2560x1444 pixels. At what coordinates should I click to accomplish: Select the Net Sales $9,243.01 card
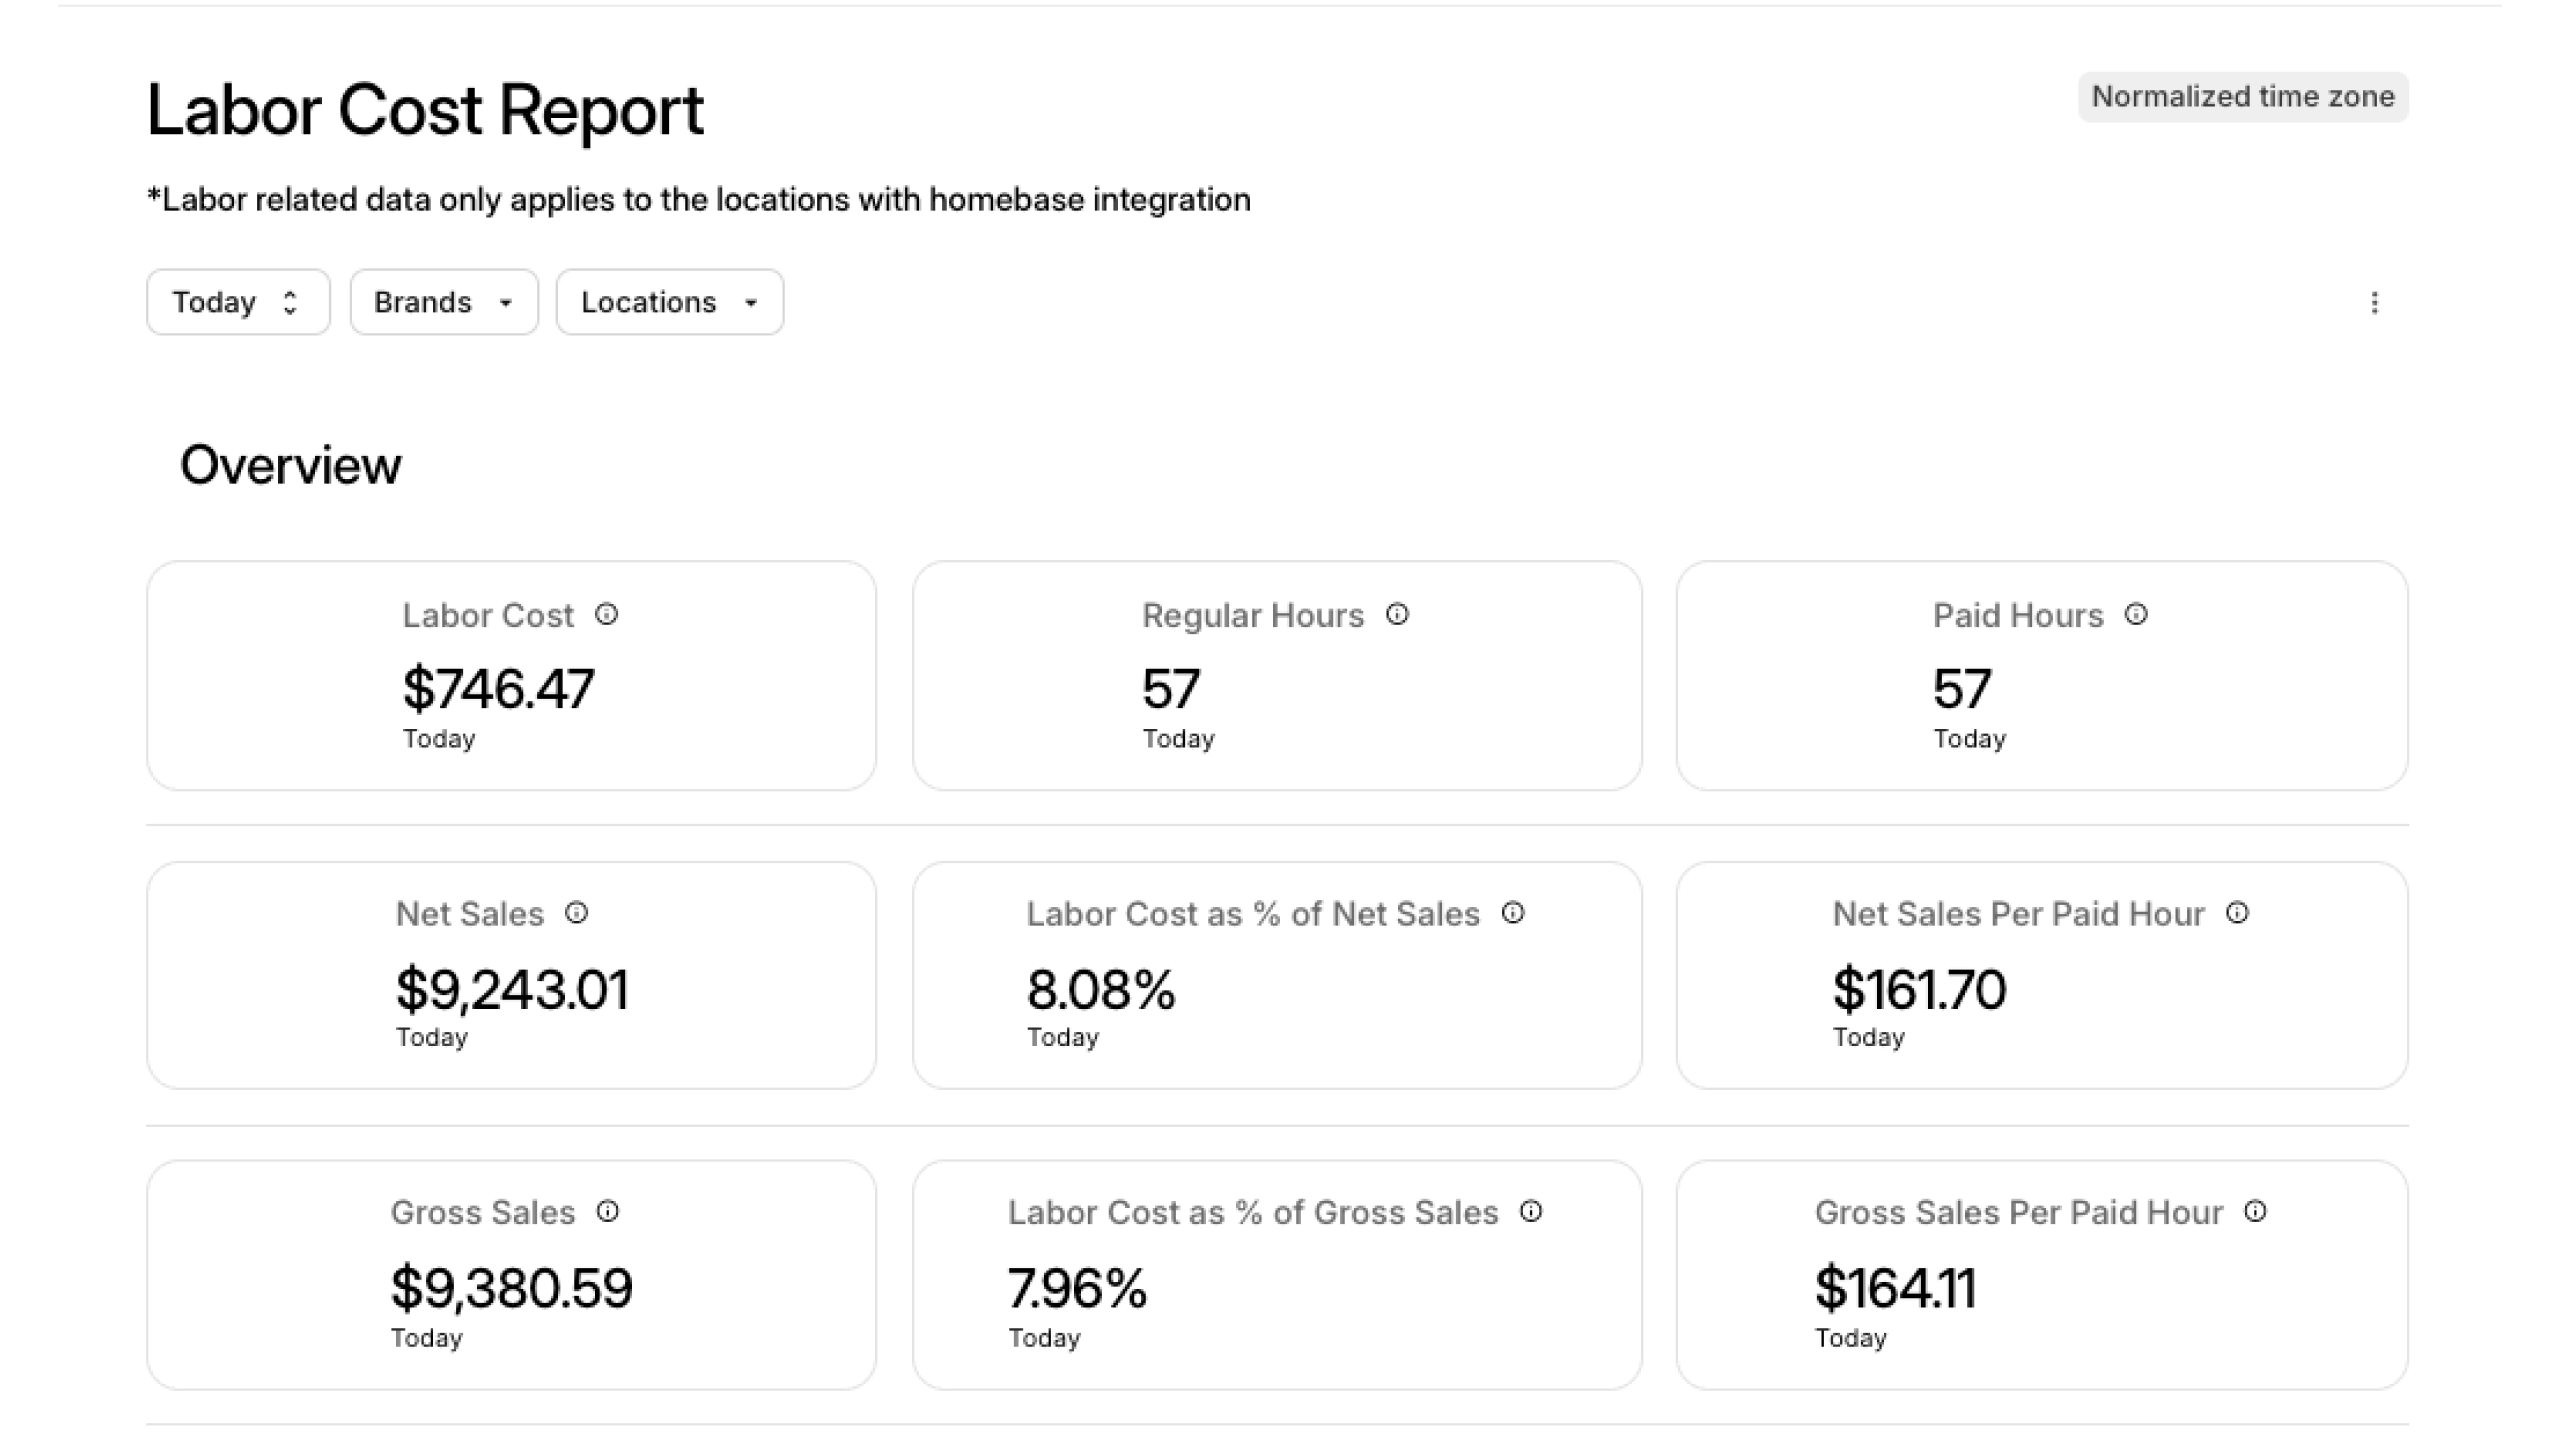coord(511,976)
